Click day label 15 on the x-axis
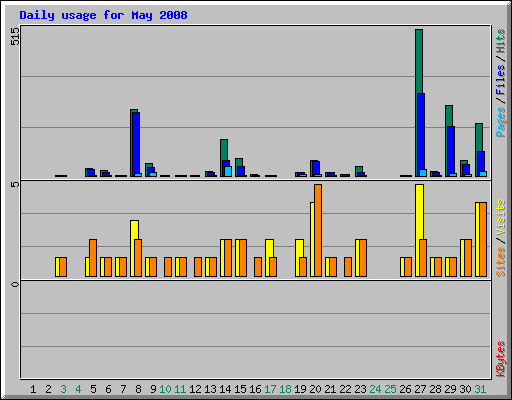 [x=240, y=389]
